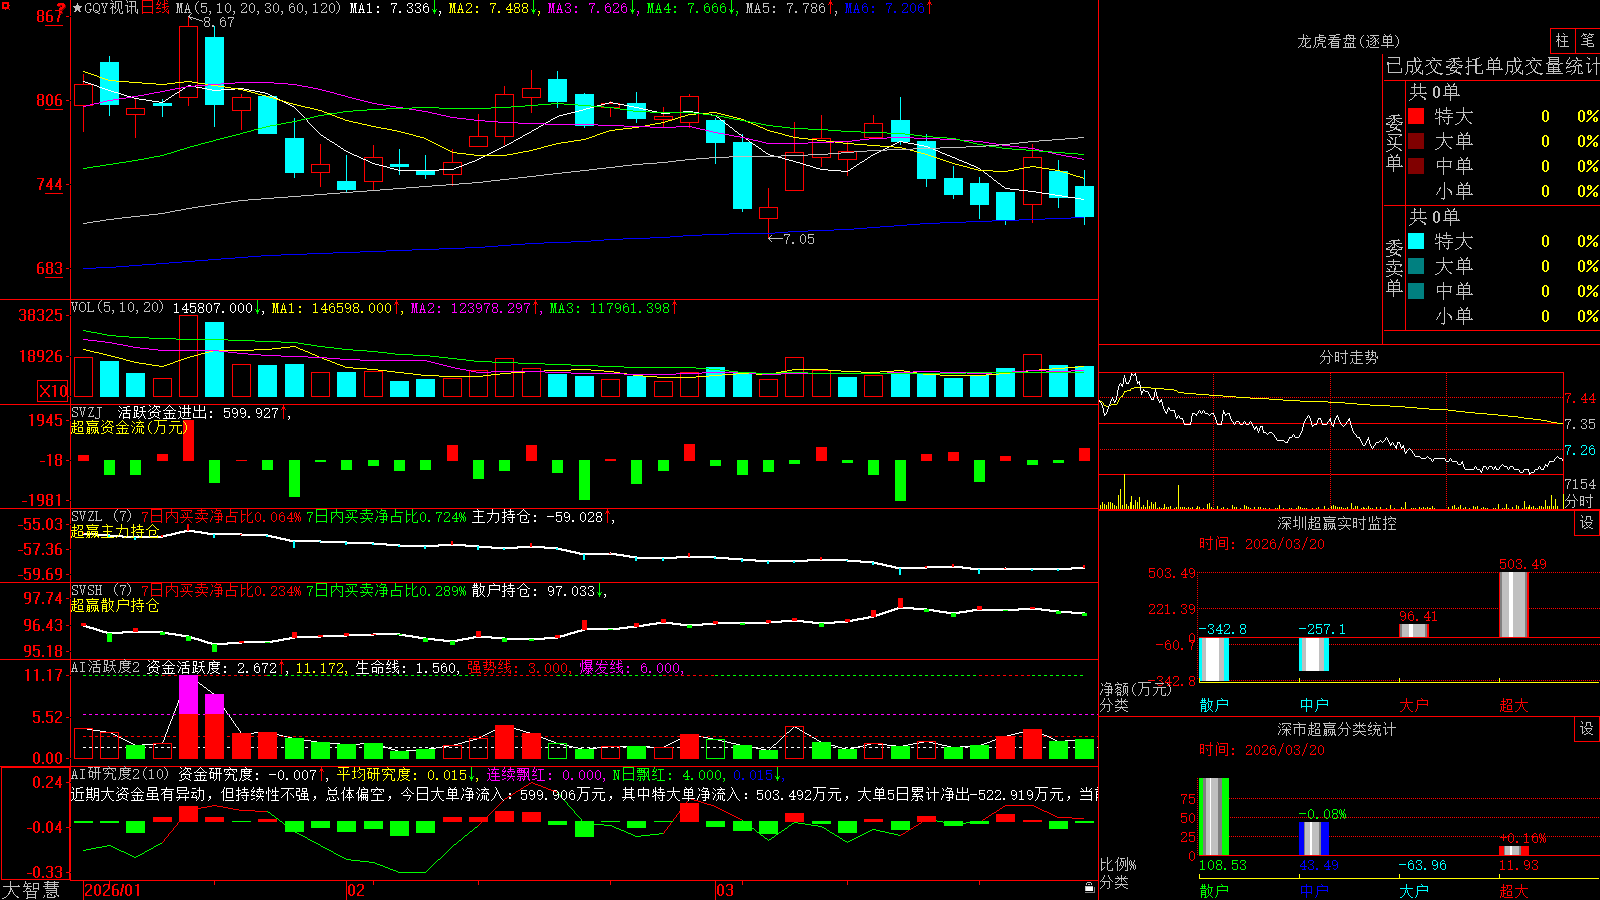Click the SVZL indicator name
This screenshot has height=900, width=1600.
click(87, 516)
